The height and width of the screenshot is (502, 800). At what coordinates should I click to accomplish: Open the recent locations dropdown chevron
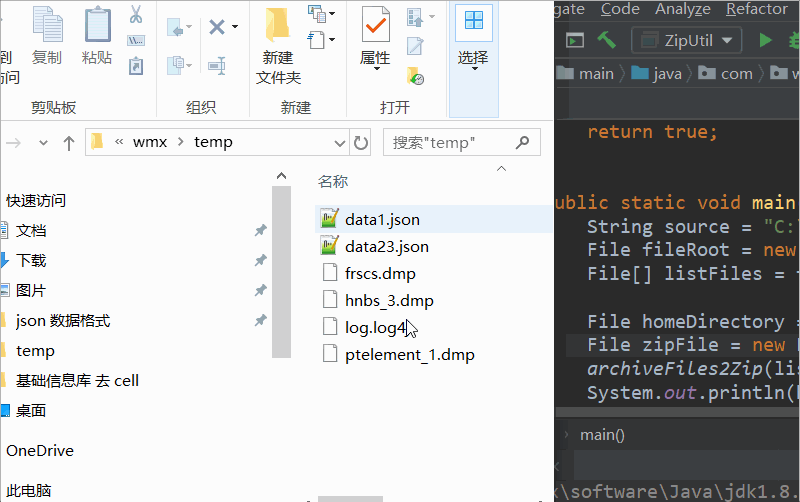pyautogui.click(x=43, y=143)
